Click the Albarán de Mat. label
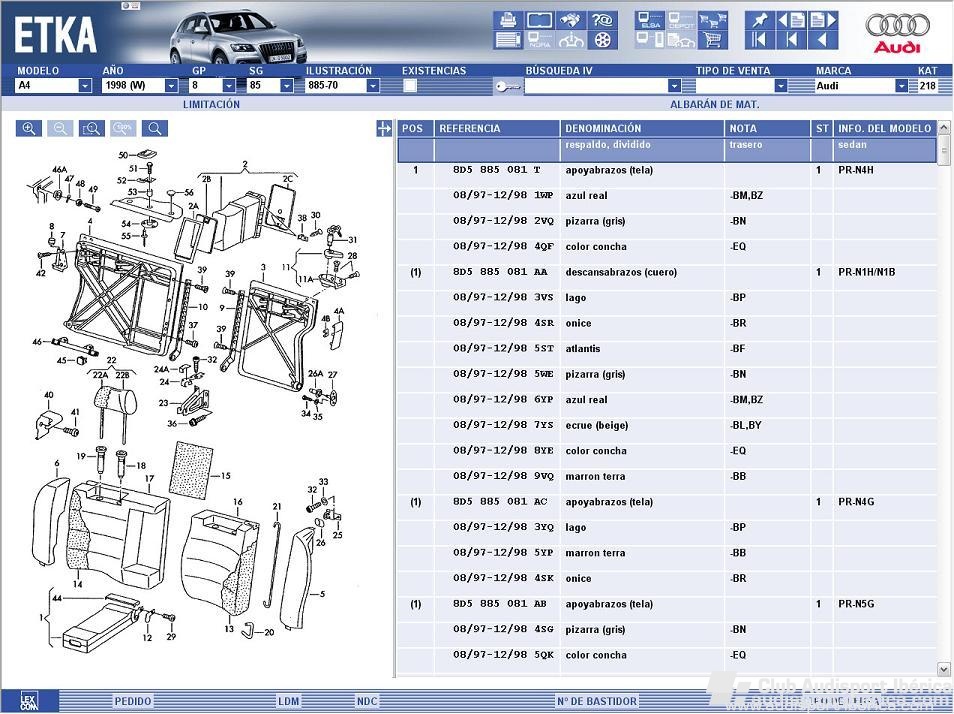Viewport: 954px width, 714px height. (715, 105)
